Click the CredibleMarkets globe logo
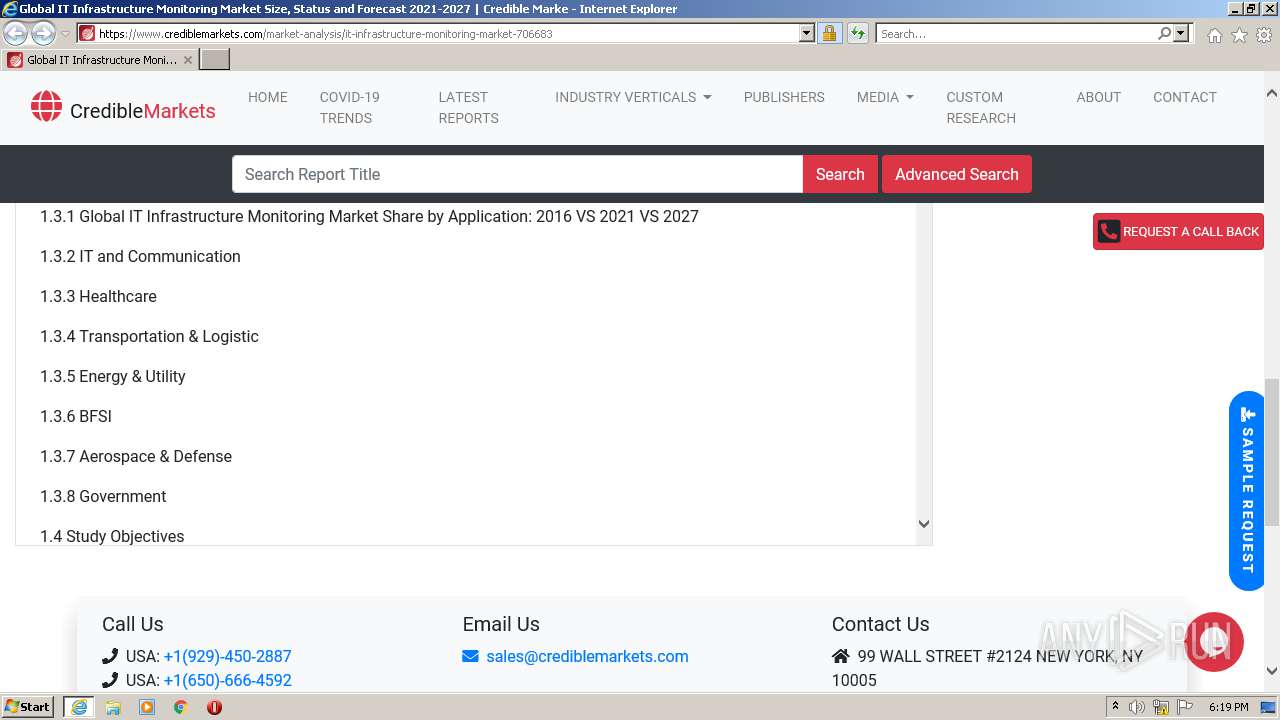 (46, 106)
